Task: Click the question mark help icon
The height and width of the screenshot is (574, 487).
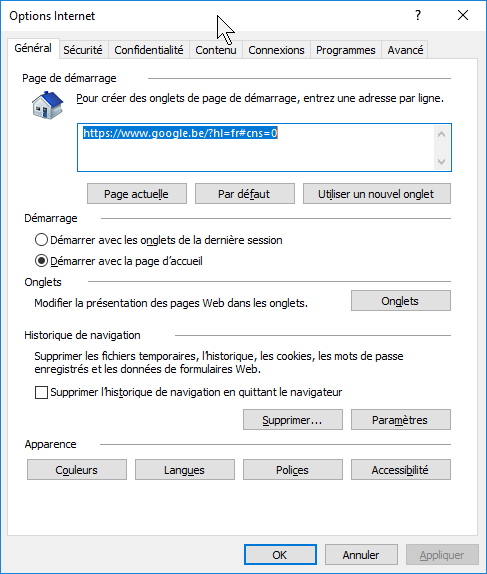Action: (418, 15)
